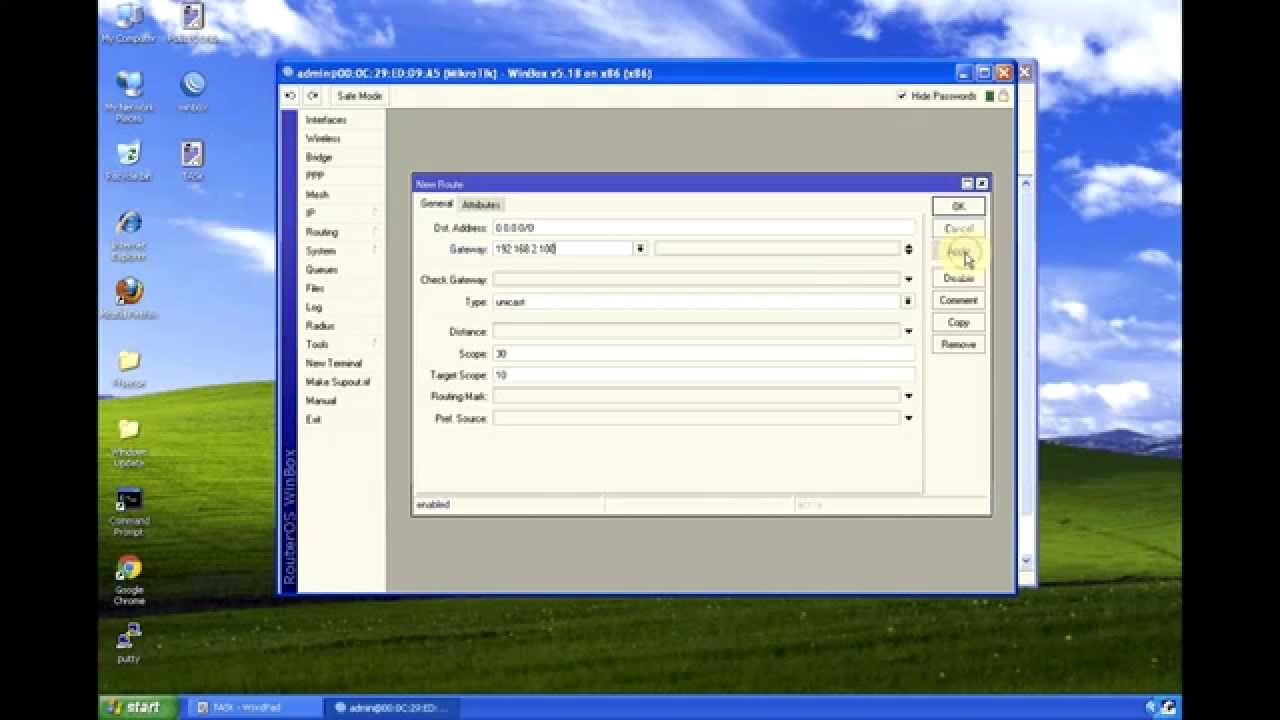Click the WinBox undo arrow icon

pyautogui.click(x=291, y=96)
